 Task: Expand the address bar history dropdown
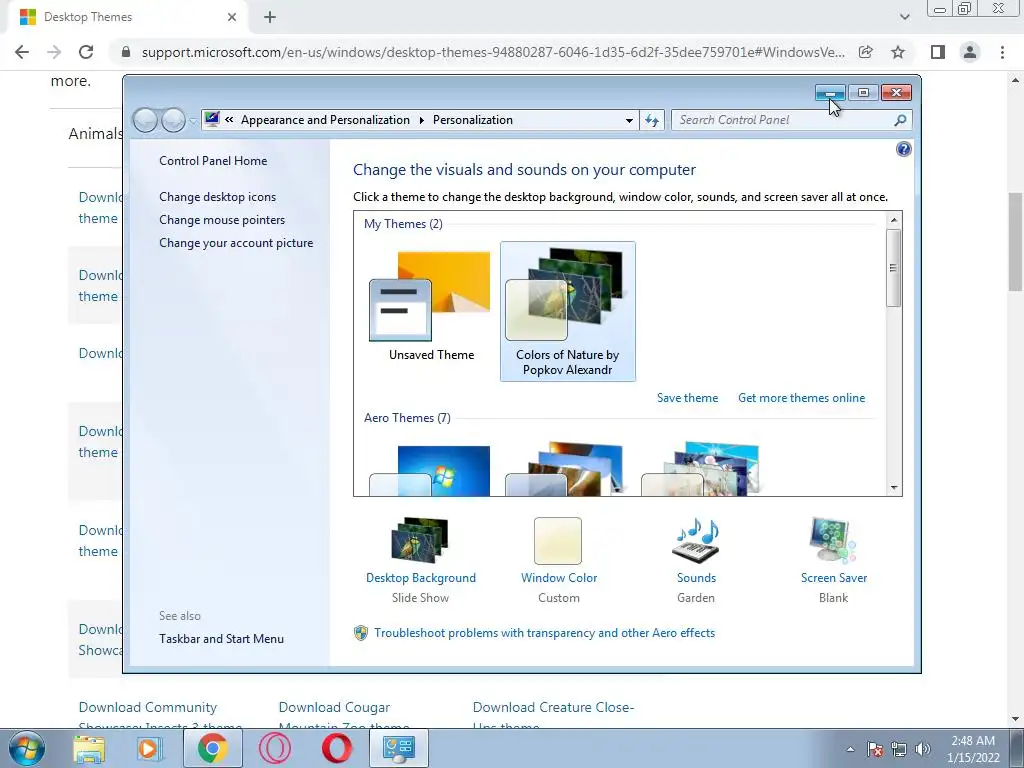coord(629,120)
